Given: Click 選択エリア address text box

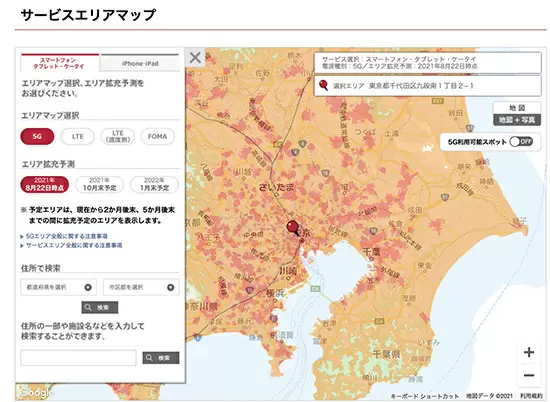Looking at the screenshot, I should point(428,86).
